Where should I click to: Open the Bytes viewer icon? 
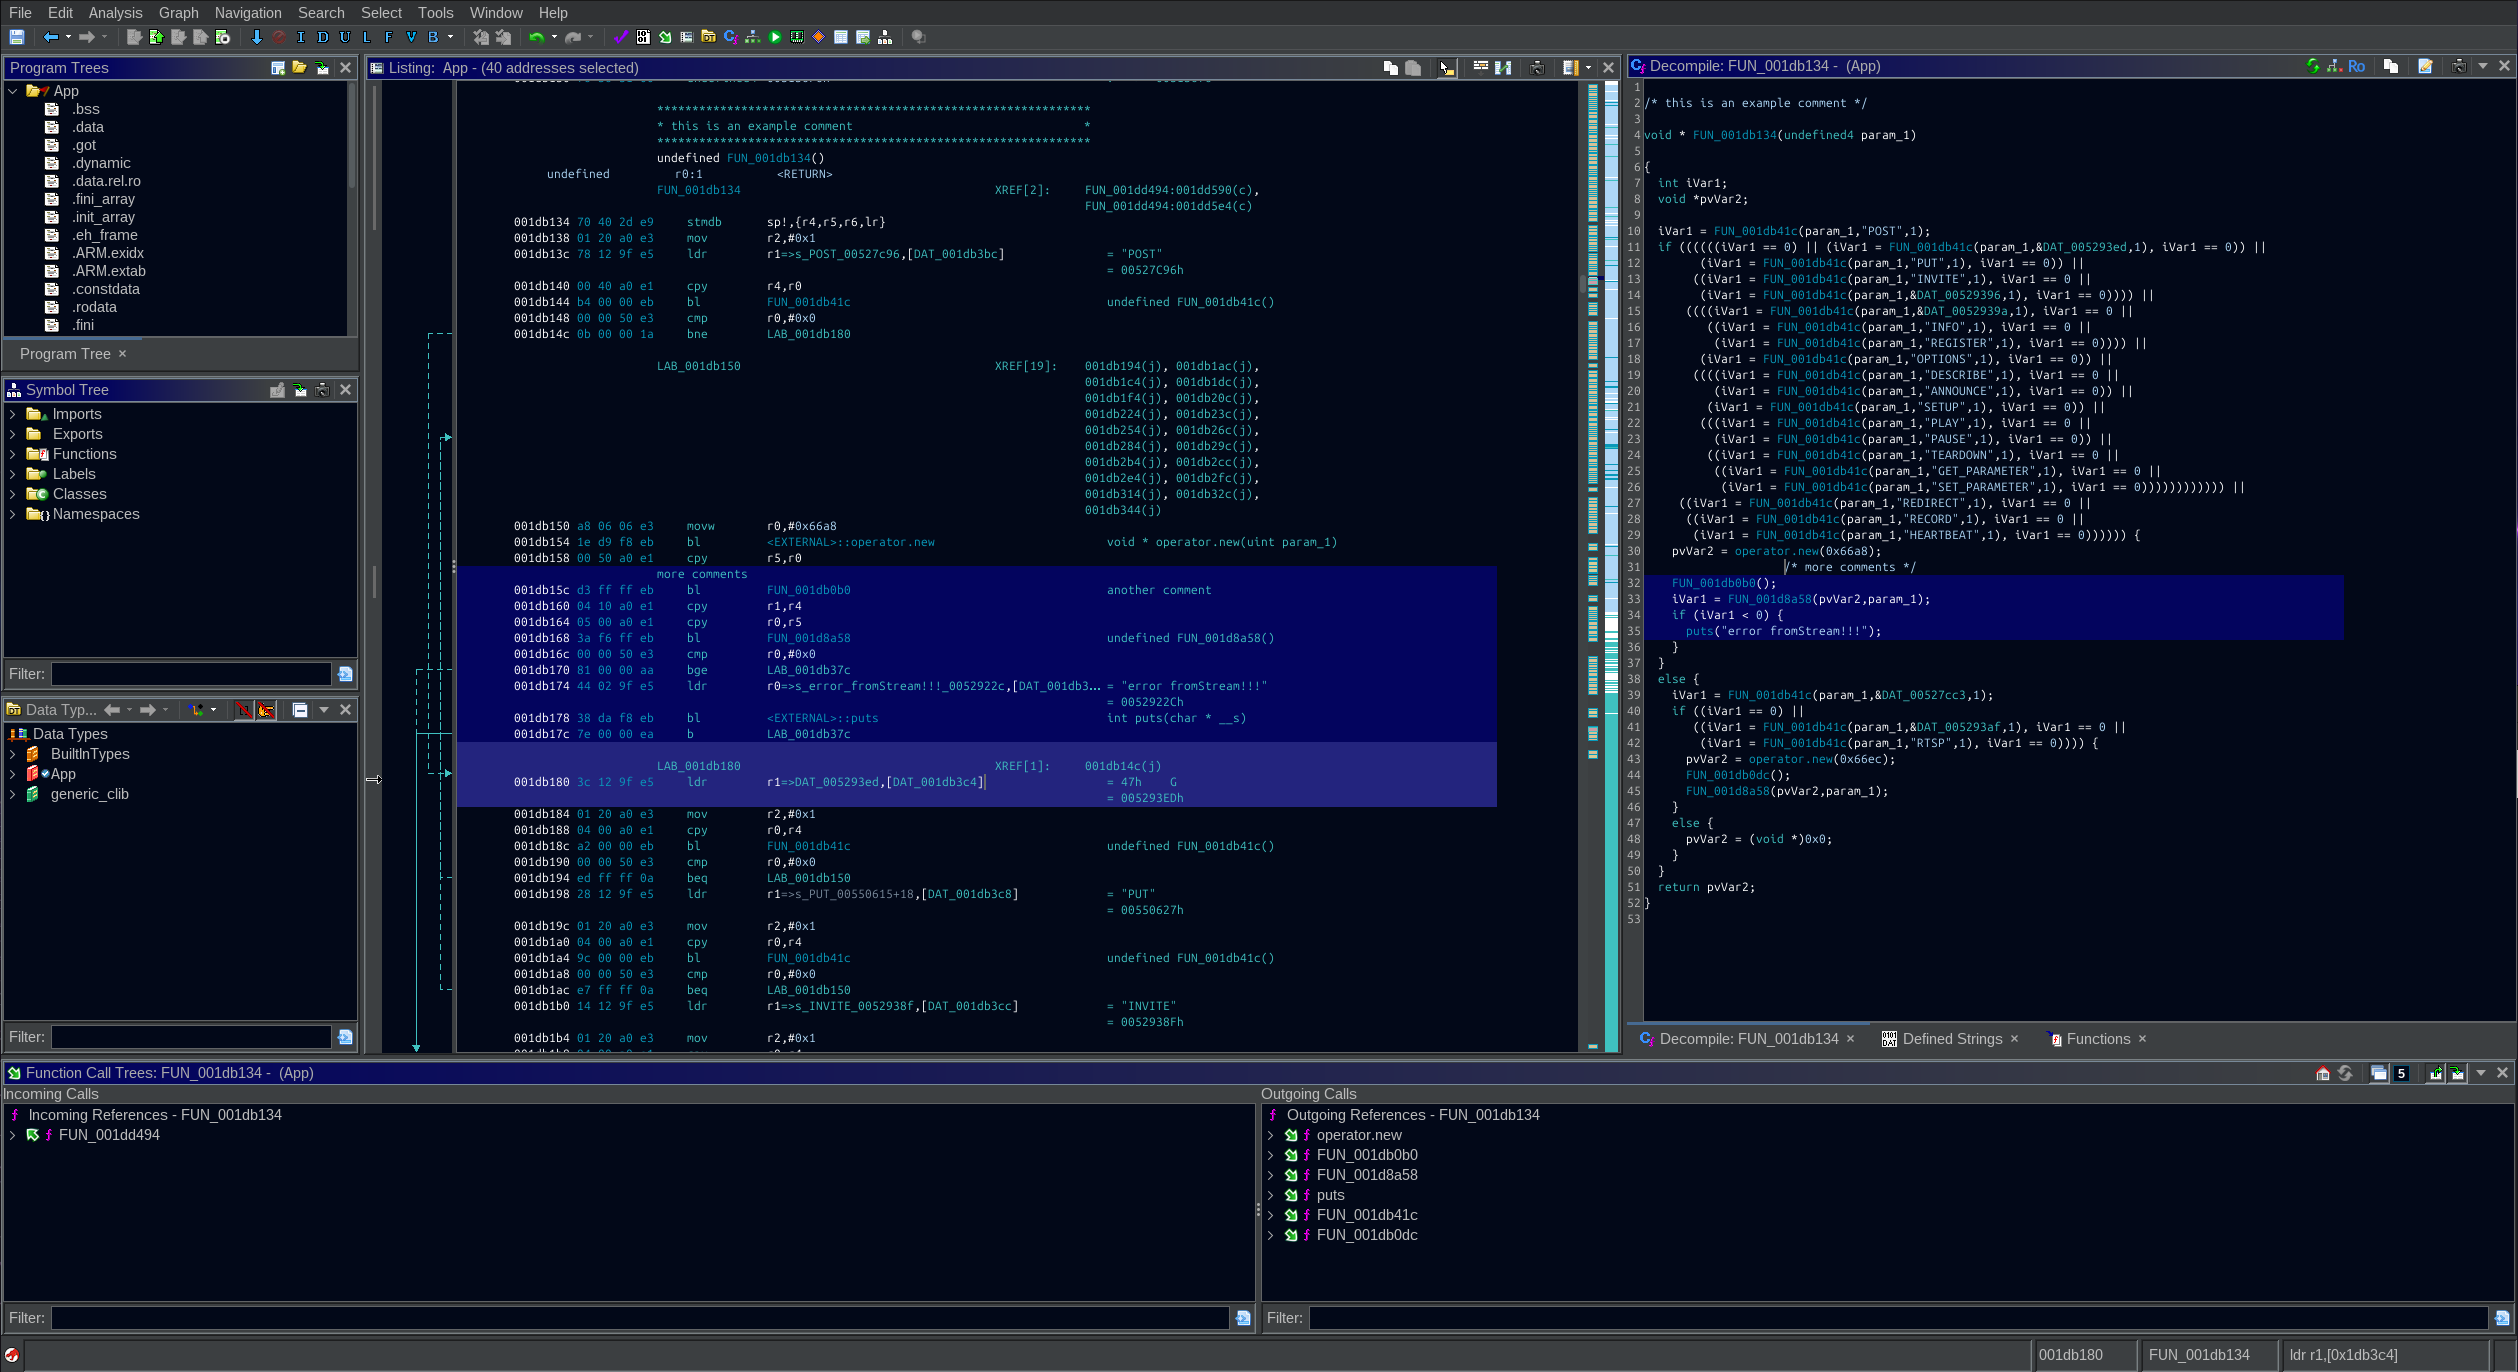[642, 37]
